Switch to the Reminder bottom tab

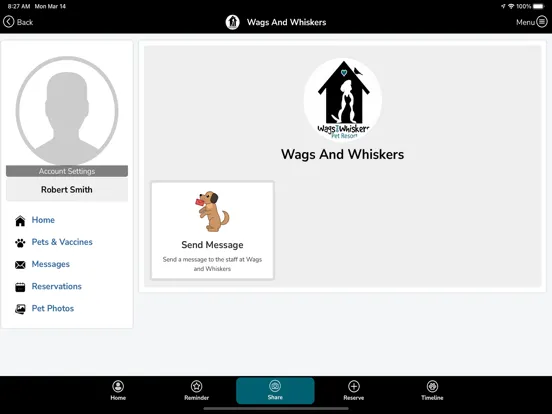coord(196,391)
